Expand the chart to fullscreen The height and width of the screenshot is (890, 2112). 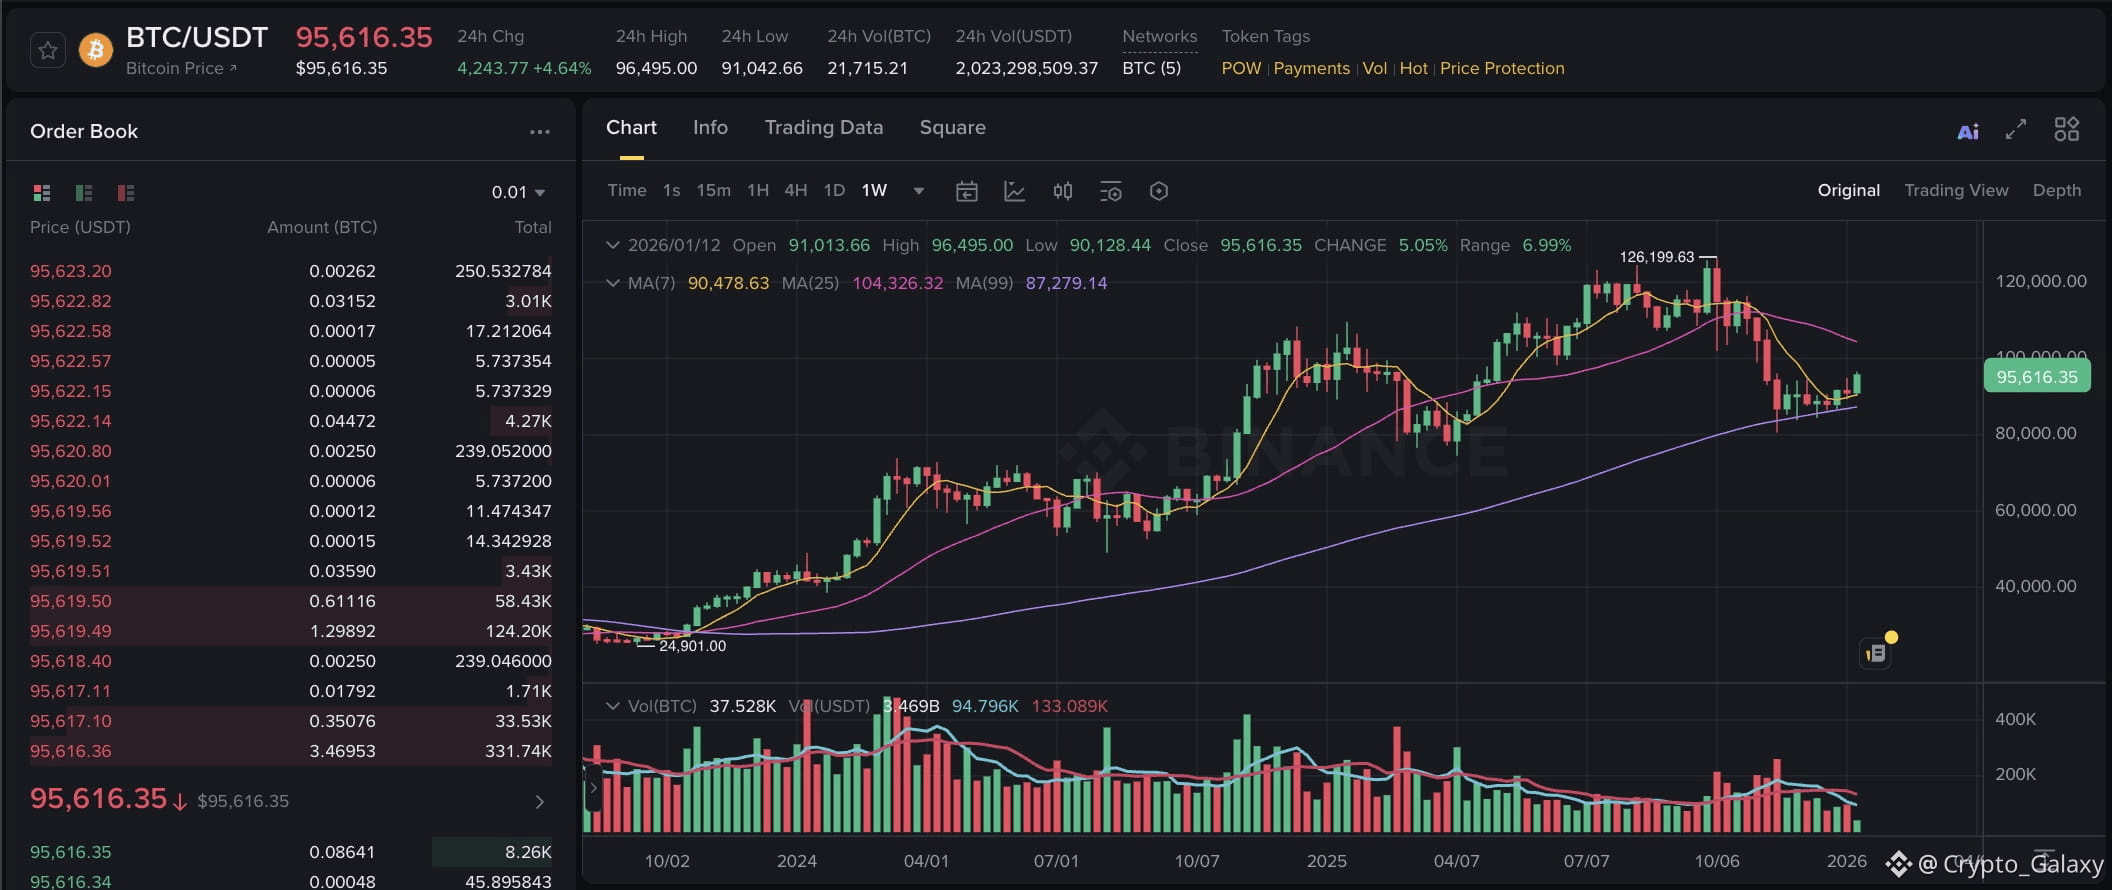click(2016, 130)
